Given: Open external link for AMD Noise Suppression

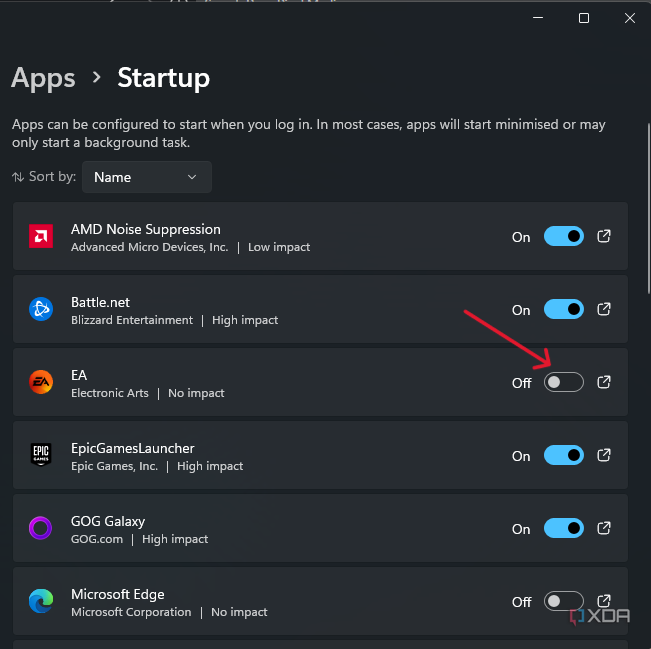Looking at the screenshot, I should (604, 236).
